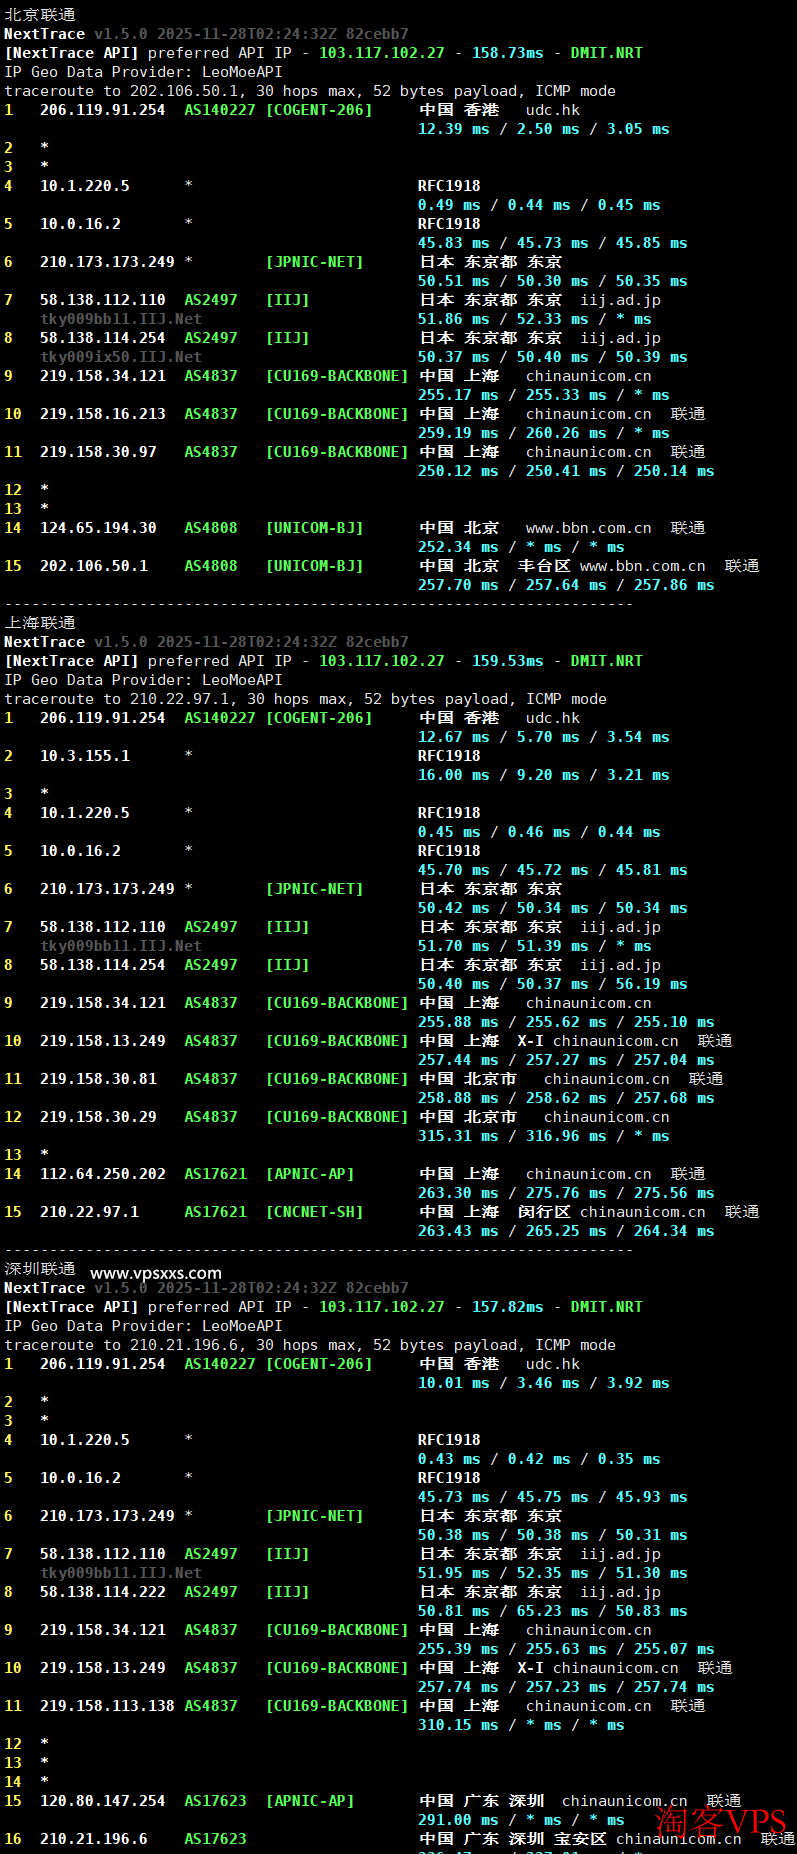Viewport: 797px width, 1854px height.
Task: Select IP address 120.80.147.254
Action: click(x=102, y=1801)
